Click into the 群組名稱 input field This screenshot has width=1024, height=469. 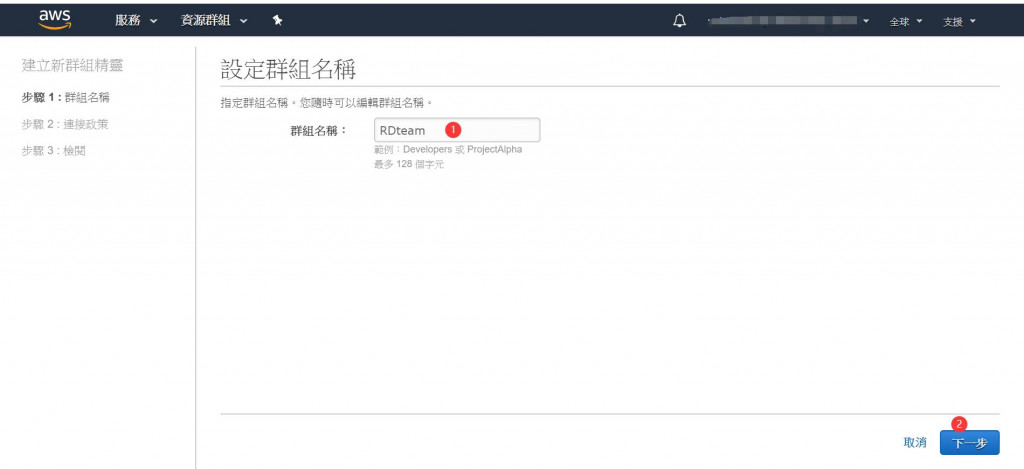tap(456, 130)
